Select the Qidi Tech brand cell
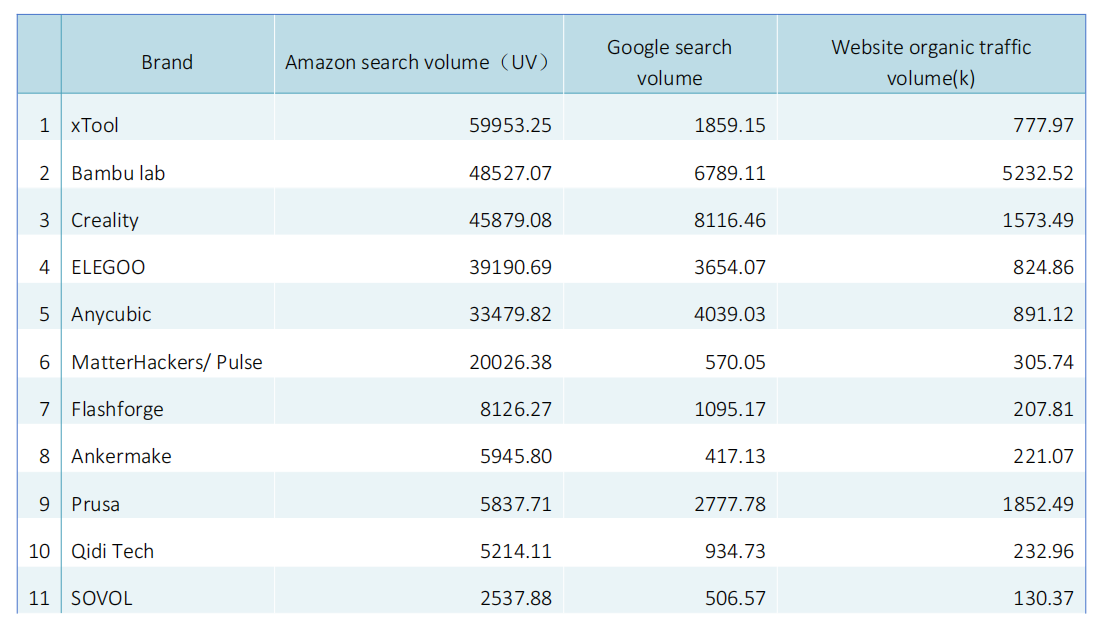 pos(112,551)
